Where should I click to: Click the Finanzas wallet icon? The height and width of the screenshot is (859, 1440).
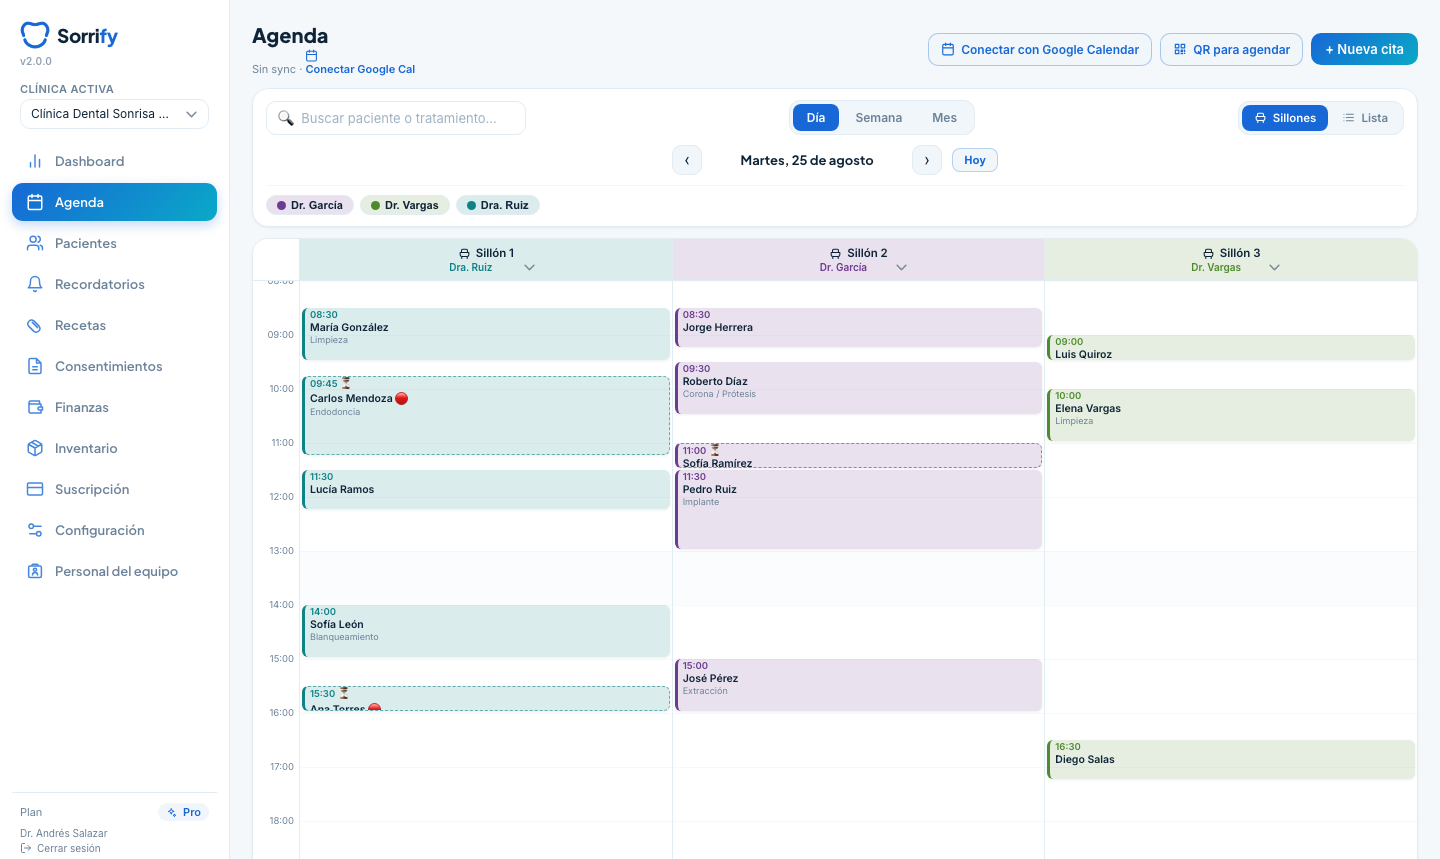click(x=35, y=407)
